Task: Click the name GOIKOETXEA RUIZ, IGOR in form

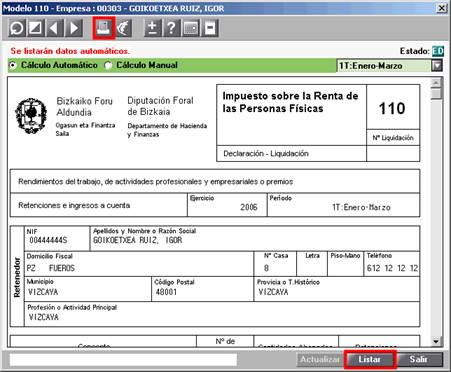Action: click(x=137, y=240)
